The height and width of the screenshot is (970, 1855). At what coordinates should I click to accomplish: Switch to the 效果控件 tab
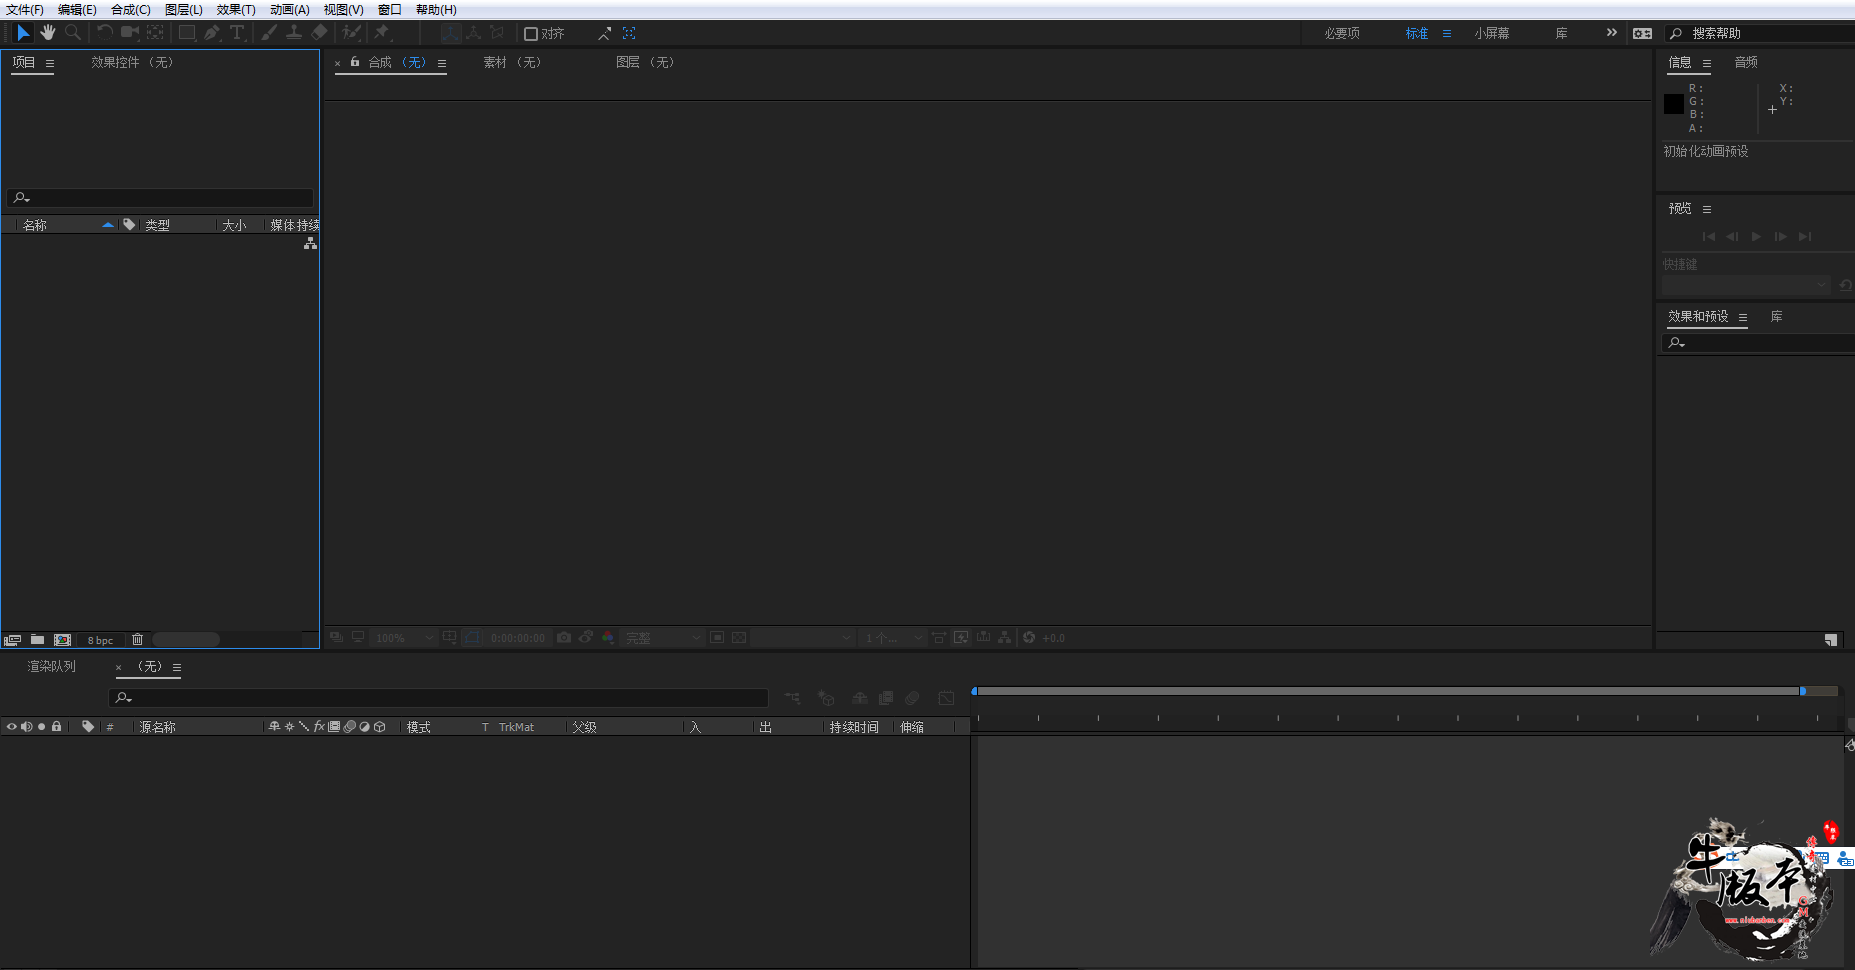132,62
